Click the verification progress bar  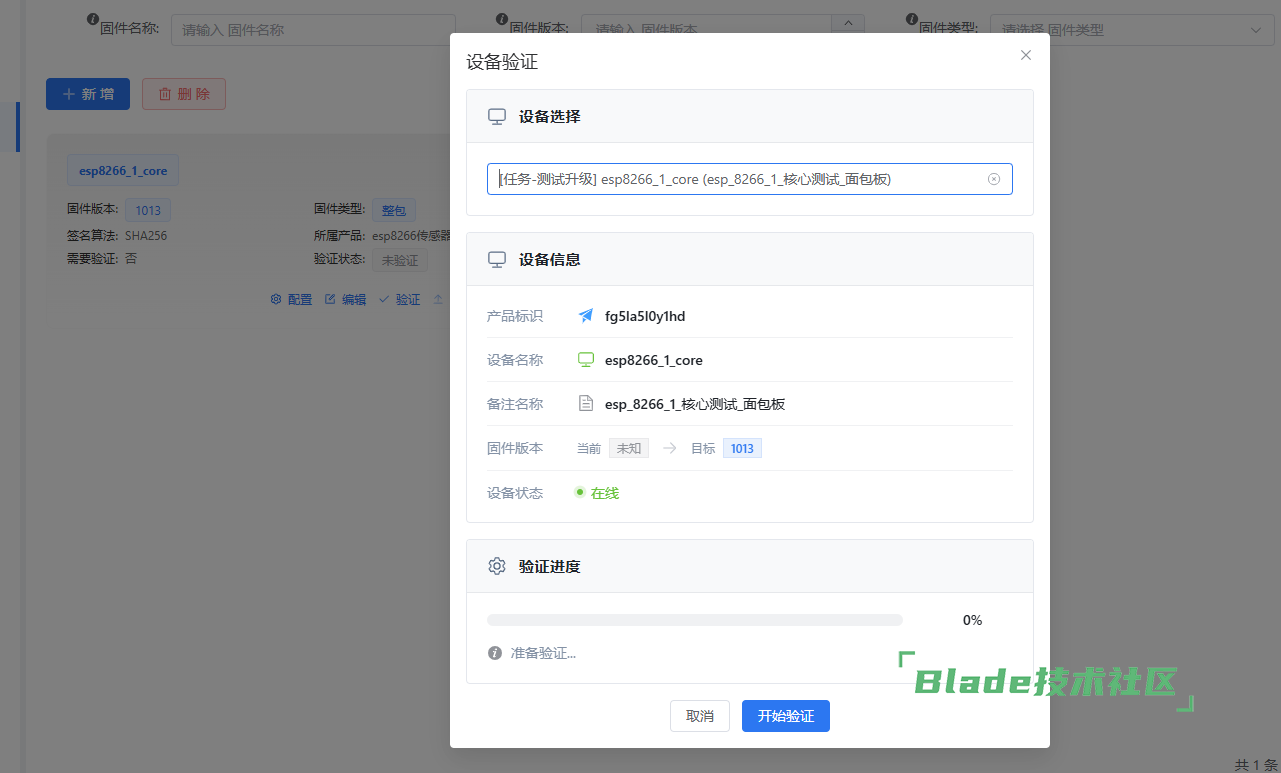pyautogui.click(x=694, y=620)
